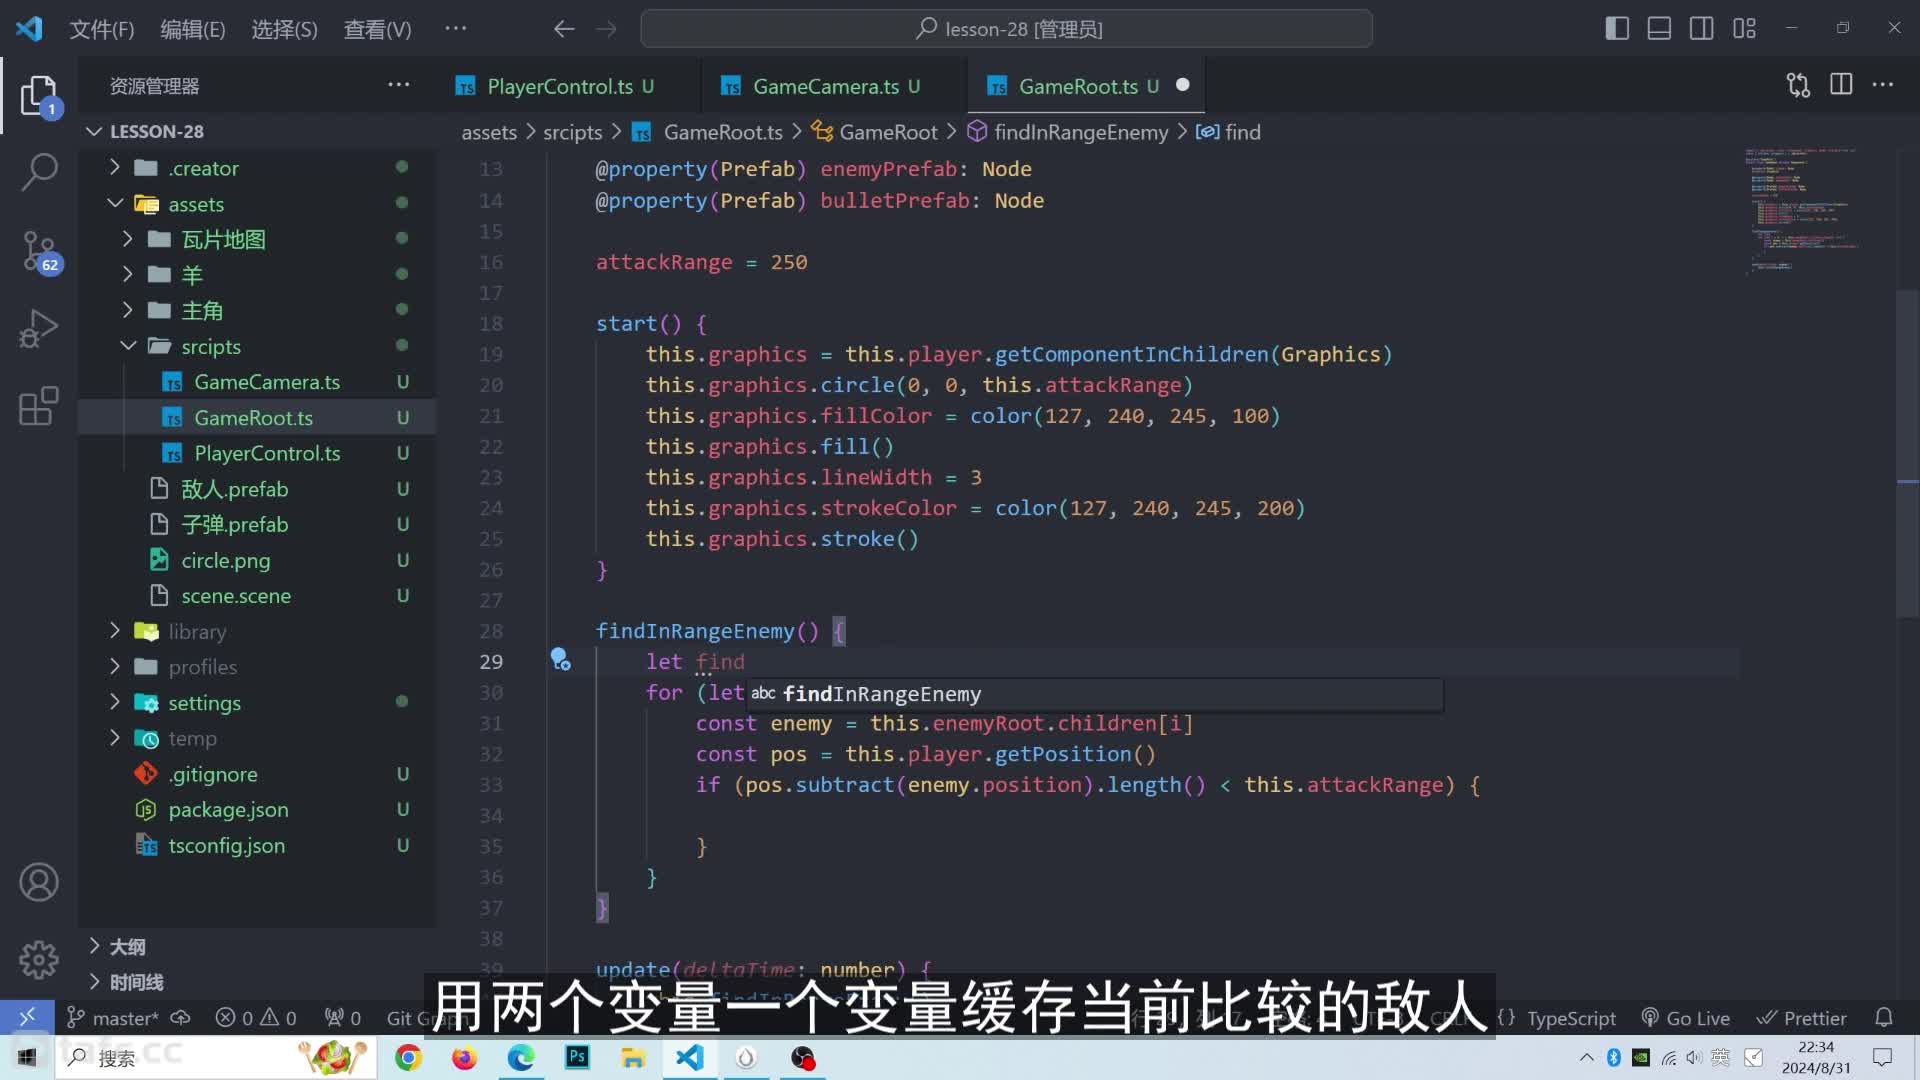
Task: Open the Search view in activity bar
Action: tap(39, 172)
